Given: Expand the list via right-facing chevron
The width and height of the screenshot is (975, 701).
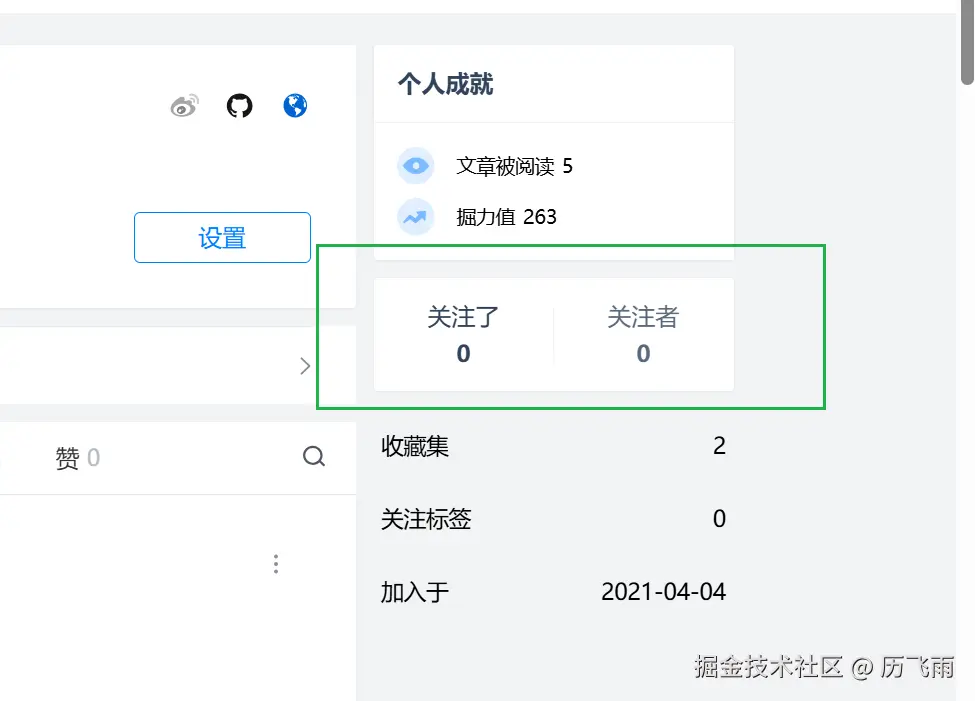Looking at the screenshot, I should tap(306, 366).
